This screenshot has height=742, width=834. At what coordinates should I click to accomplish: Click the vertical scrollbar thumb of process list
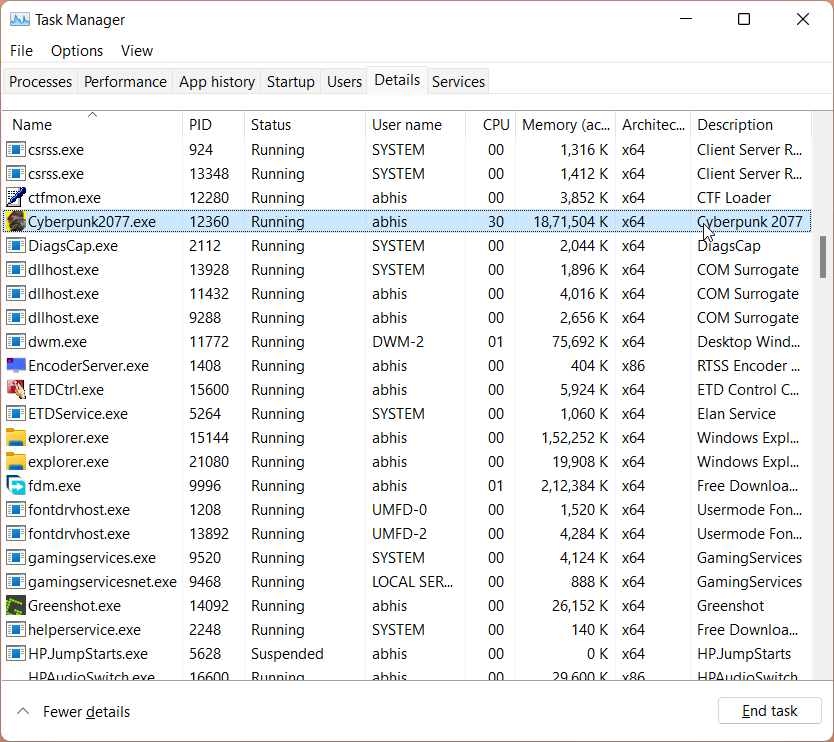tap(823, 257)
